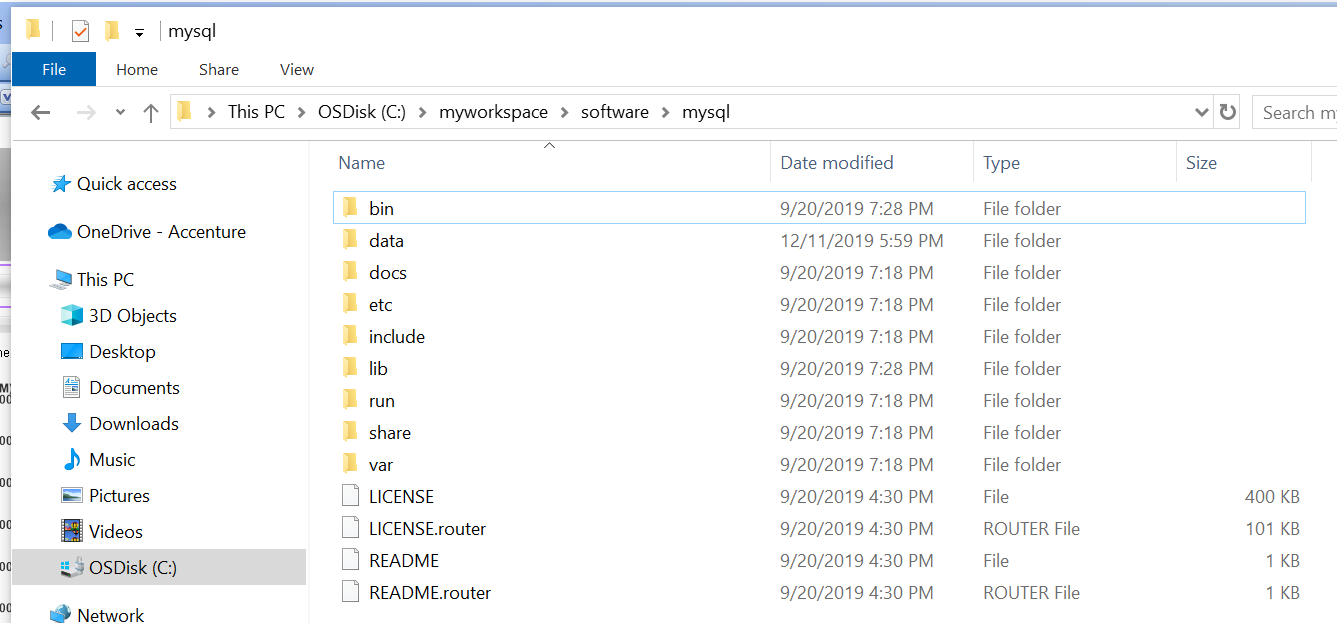The height and width of the screenshot is (623, 1337).
Task: Click the Refresh button in address bar
Action: [x=1228, y=113]
